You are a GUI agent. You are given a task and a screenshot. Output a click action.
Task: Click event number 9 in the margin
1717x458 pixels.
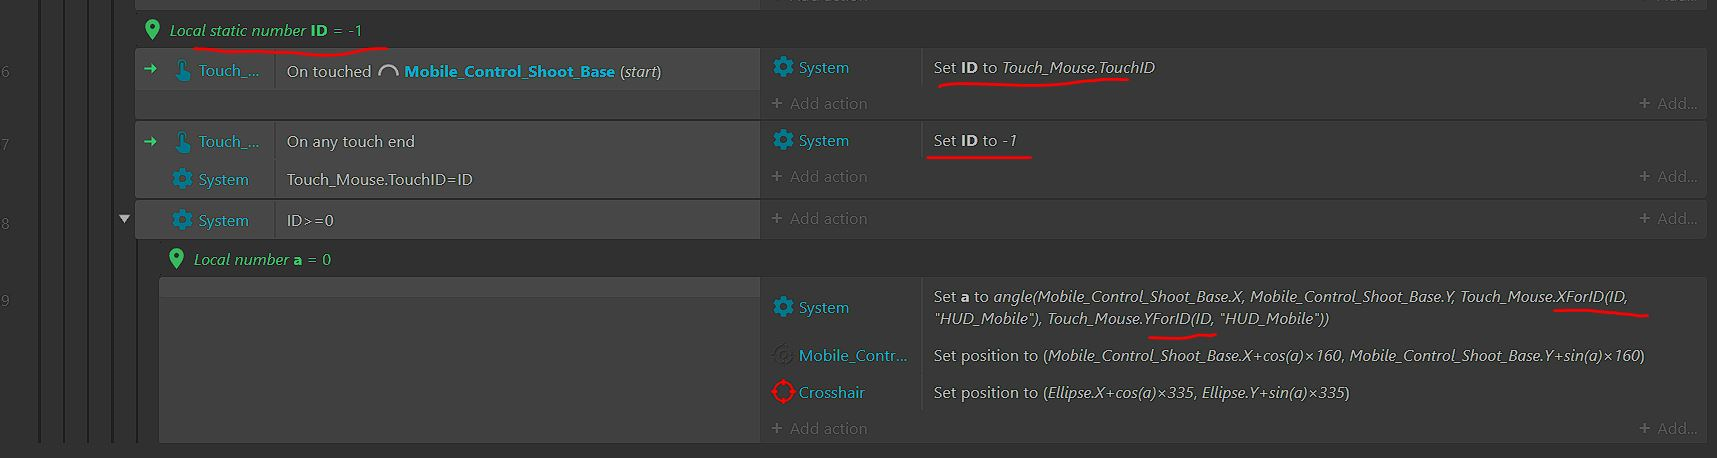click(x=6, y=300)
